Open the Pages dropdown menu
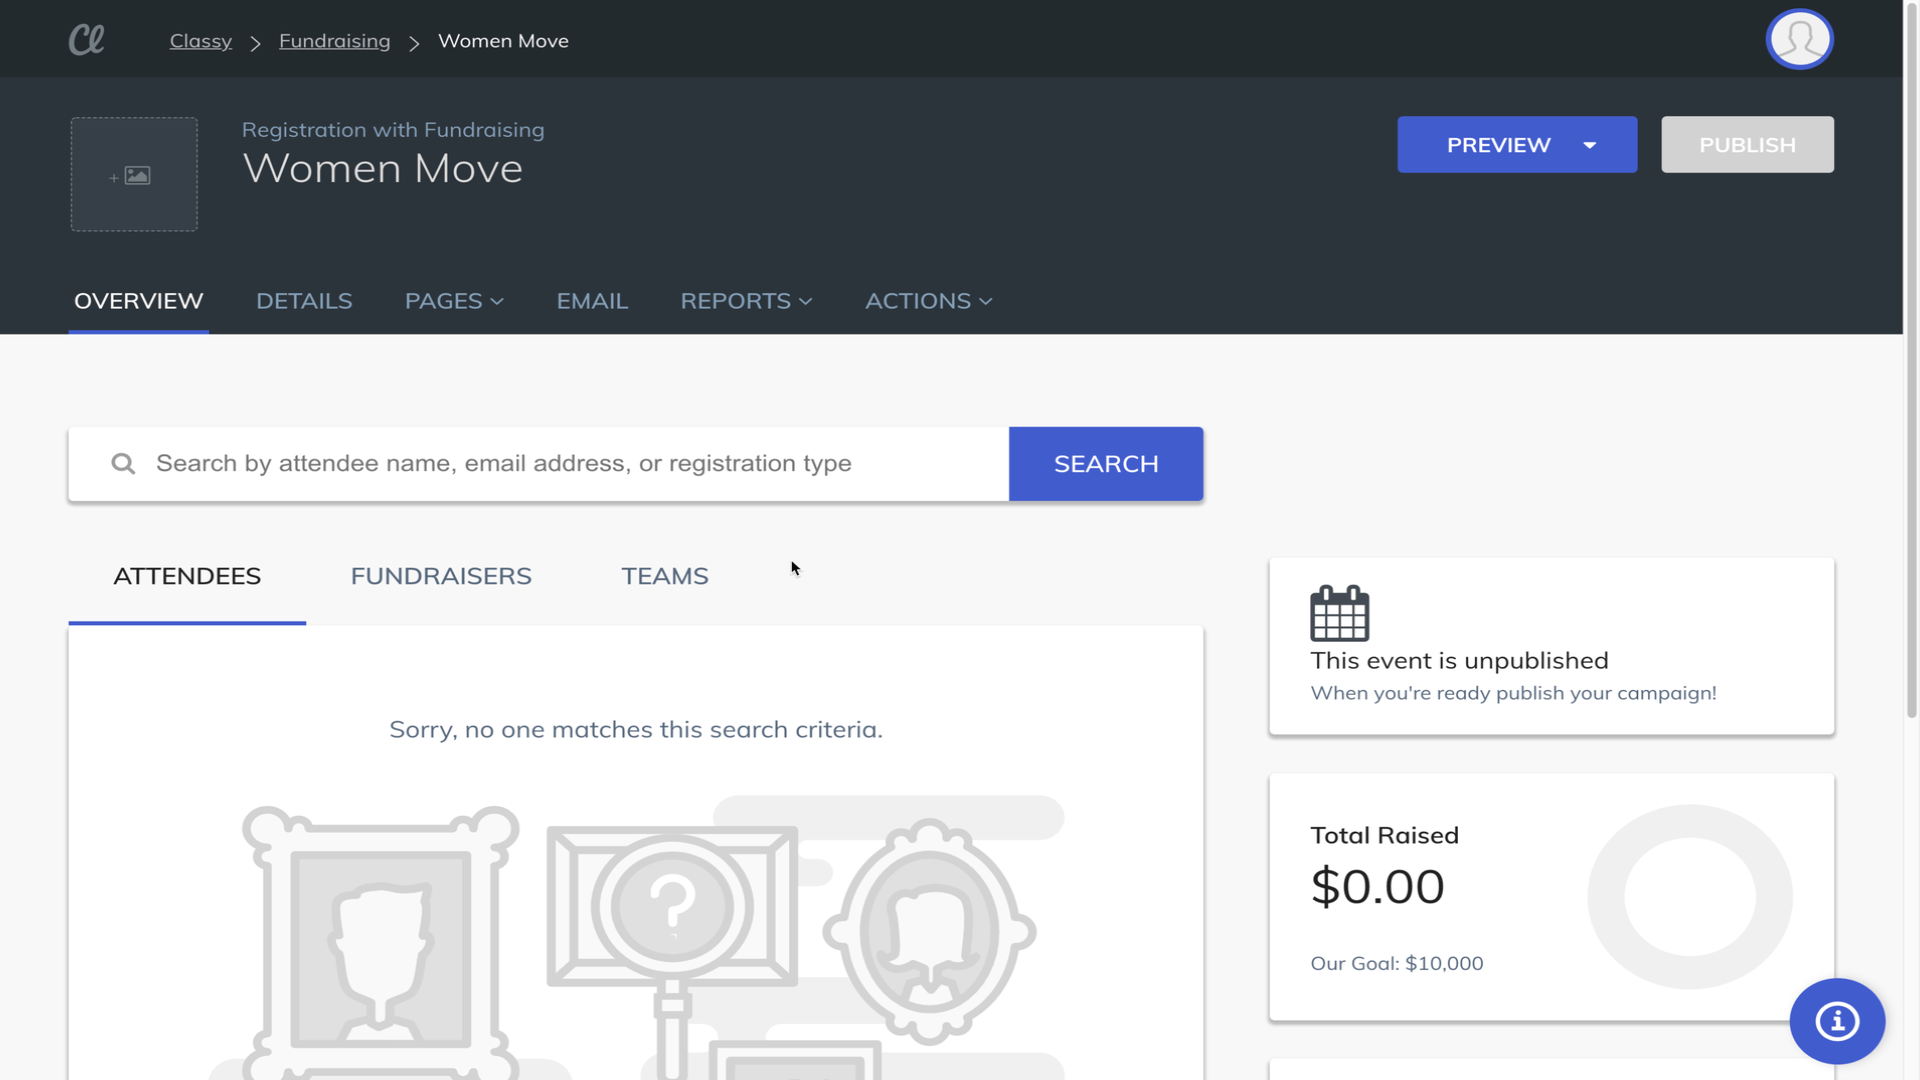The image size is (1920, 1080). (454, 301)
